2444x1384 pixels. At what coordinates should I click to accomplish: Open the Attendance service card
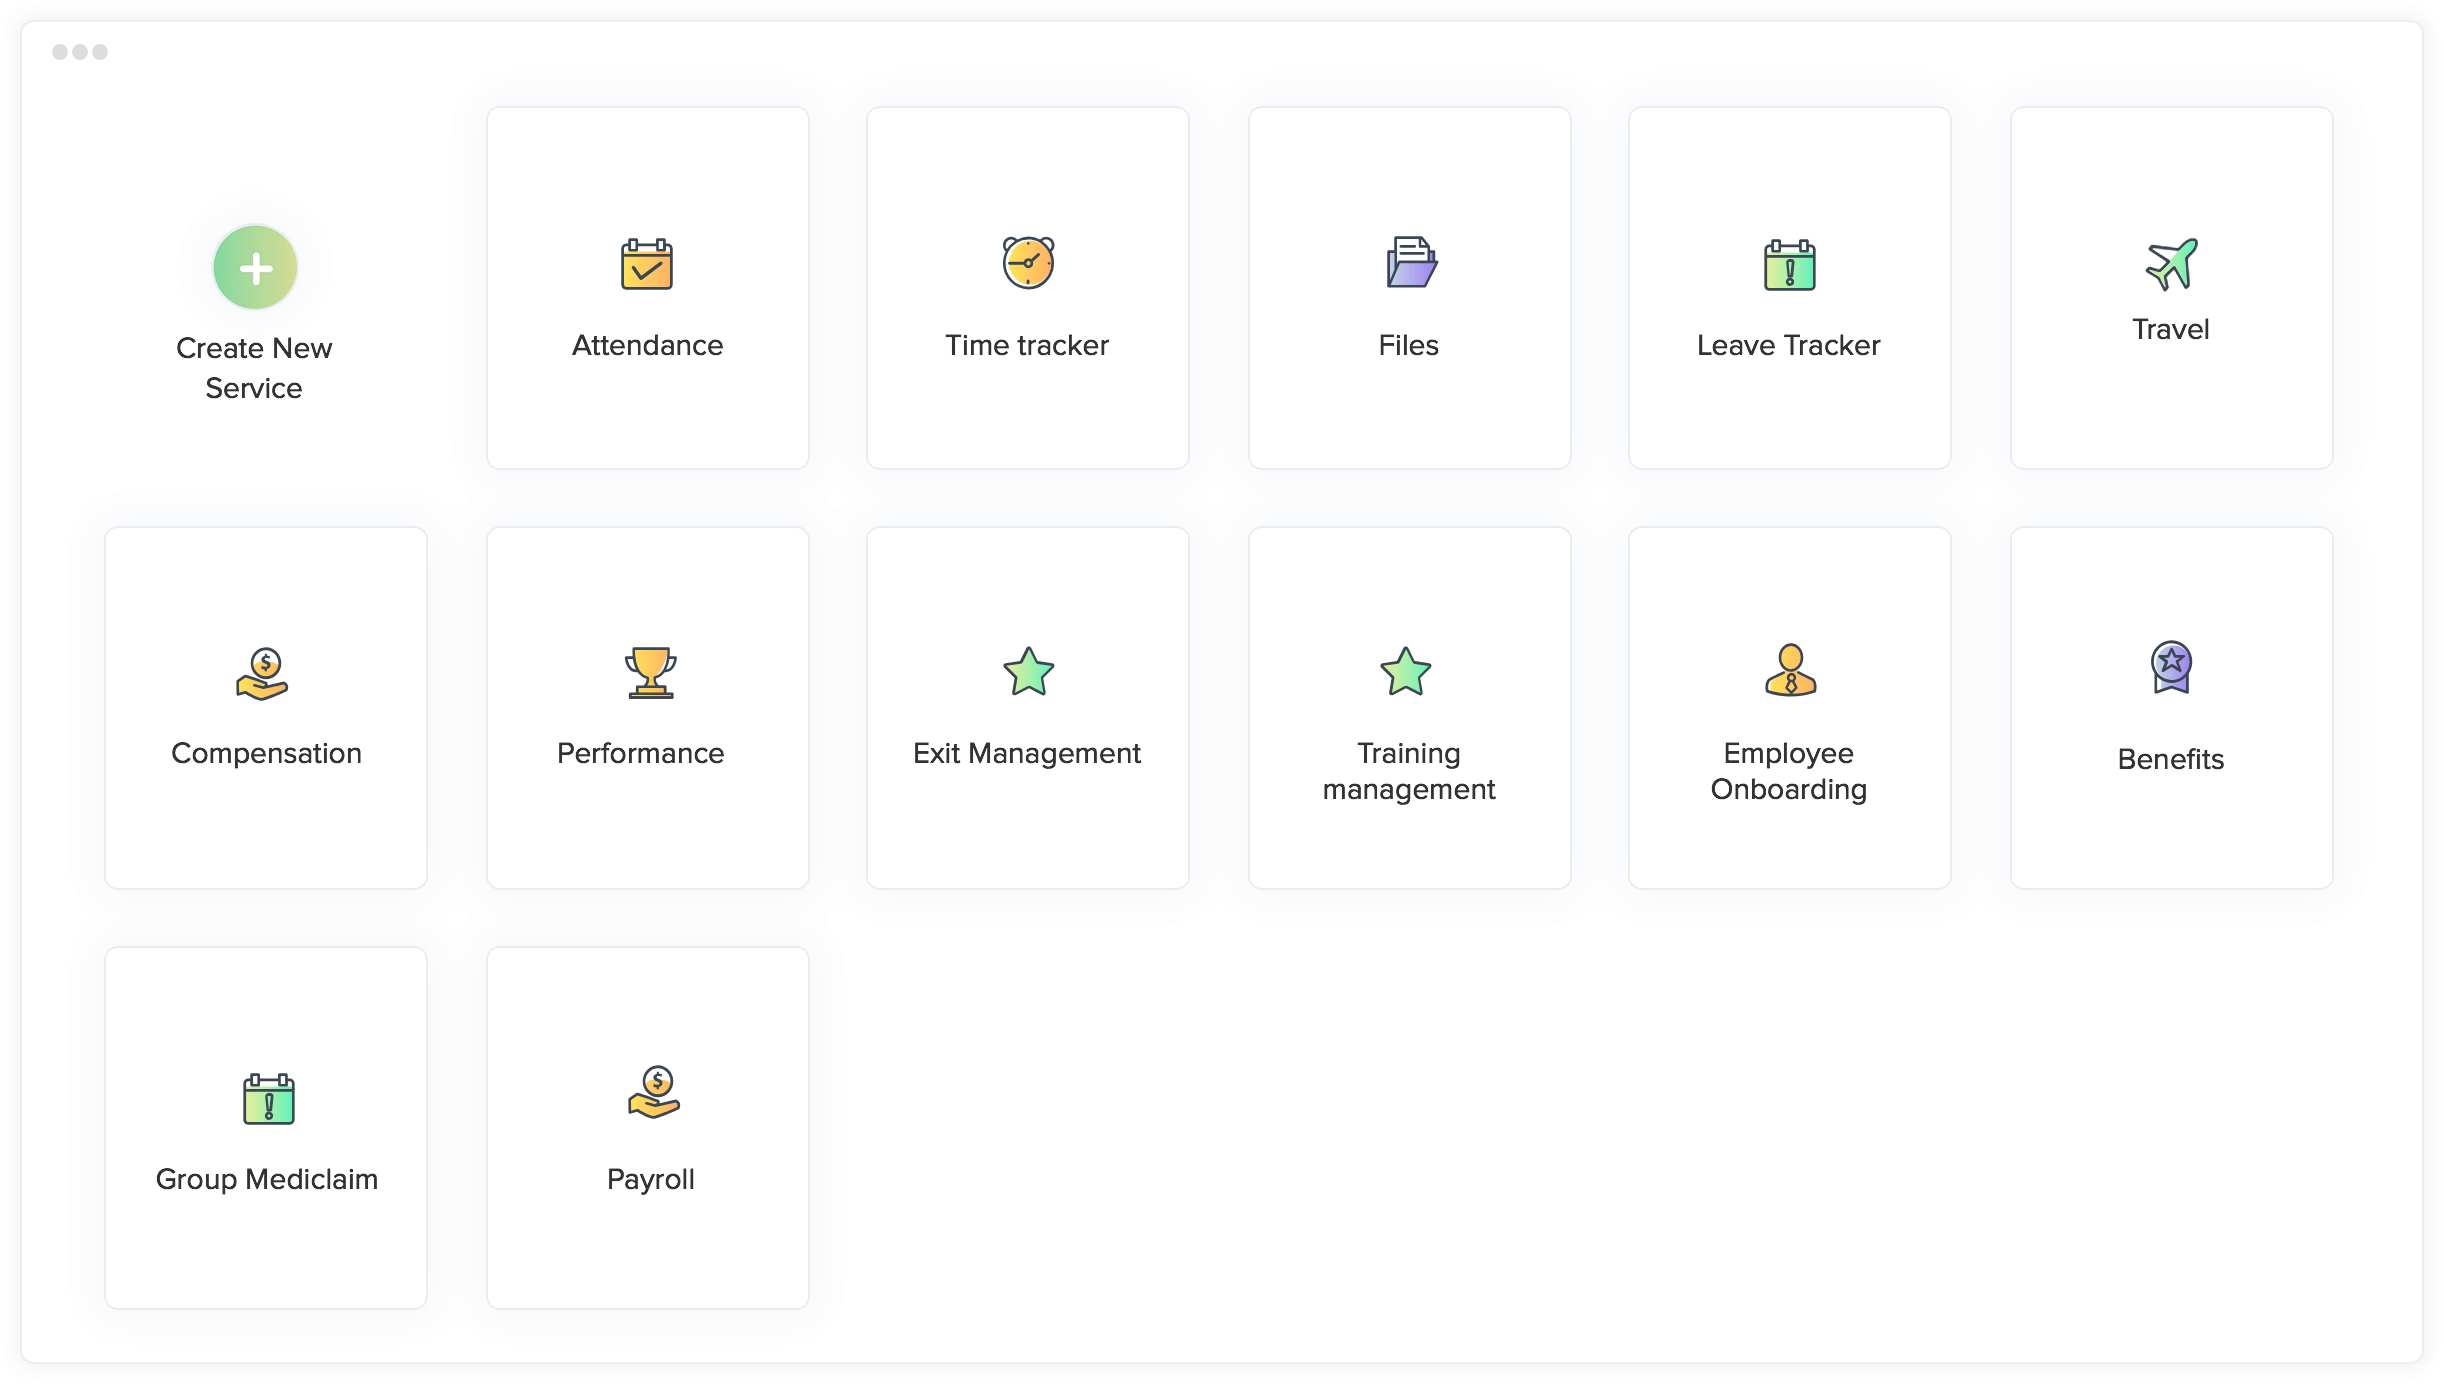pyautogui.click(x=647, y=288)
